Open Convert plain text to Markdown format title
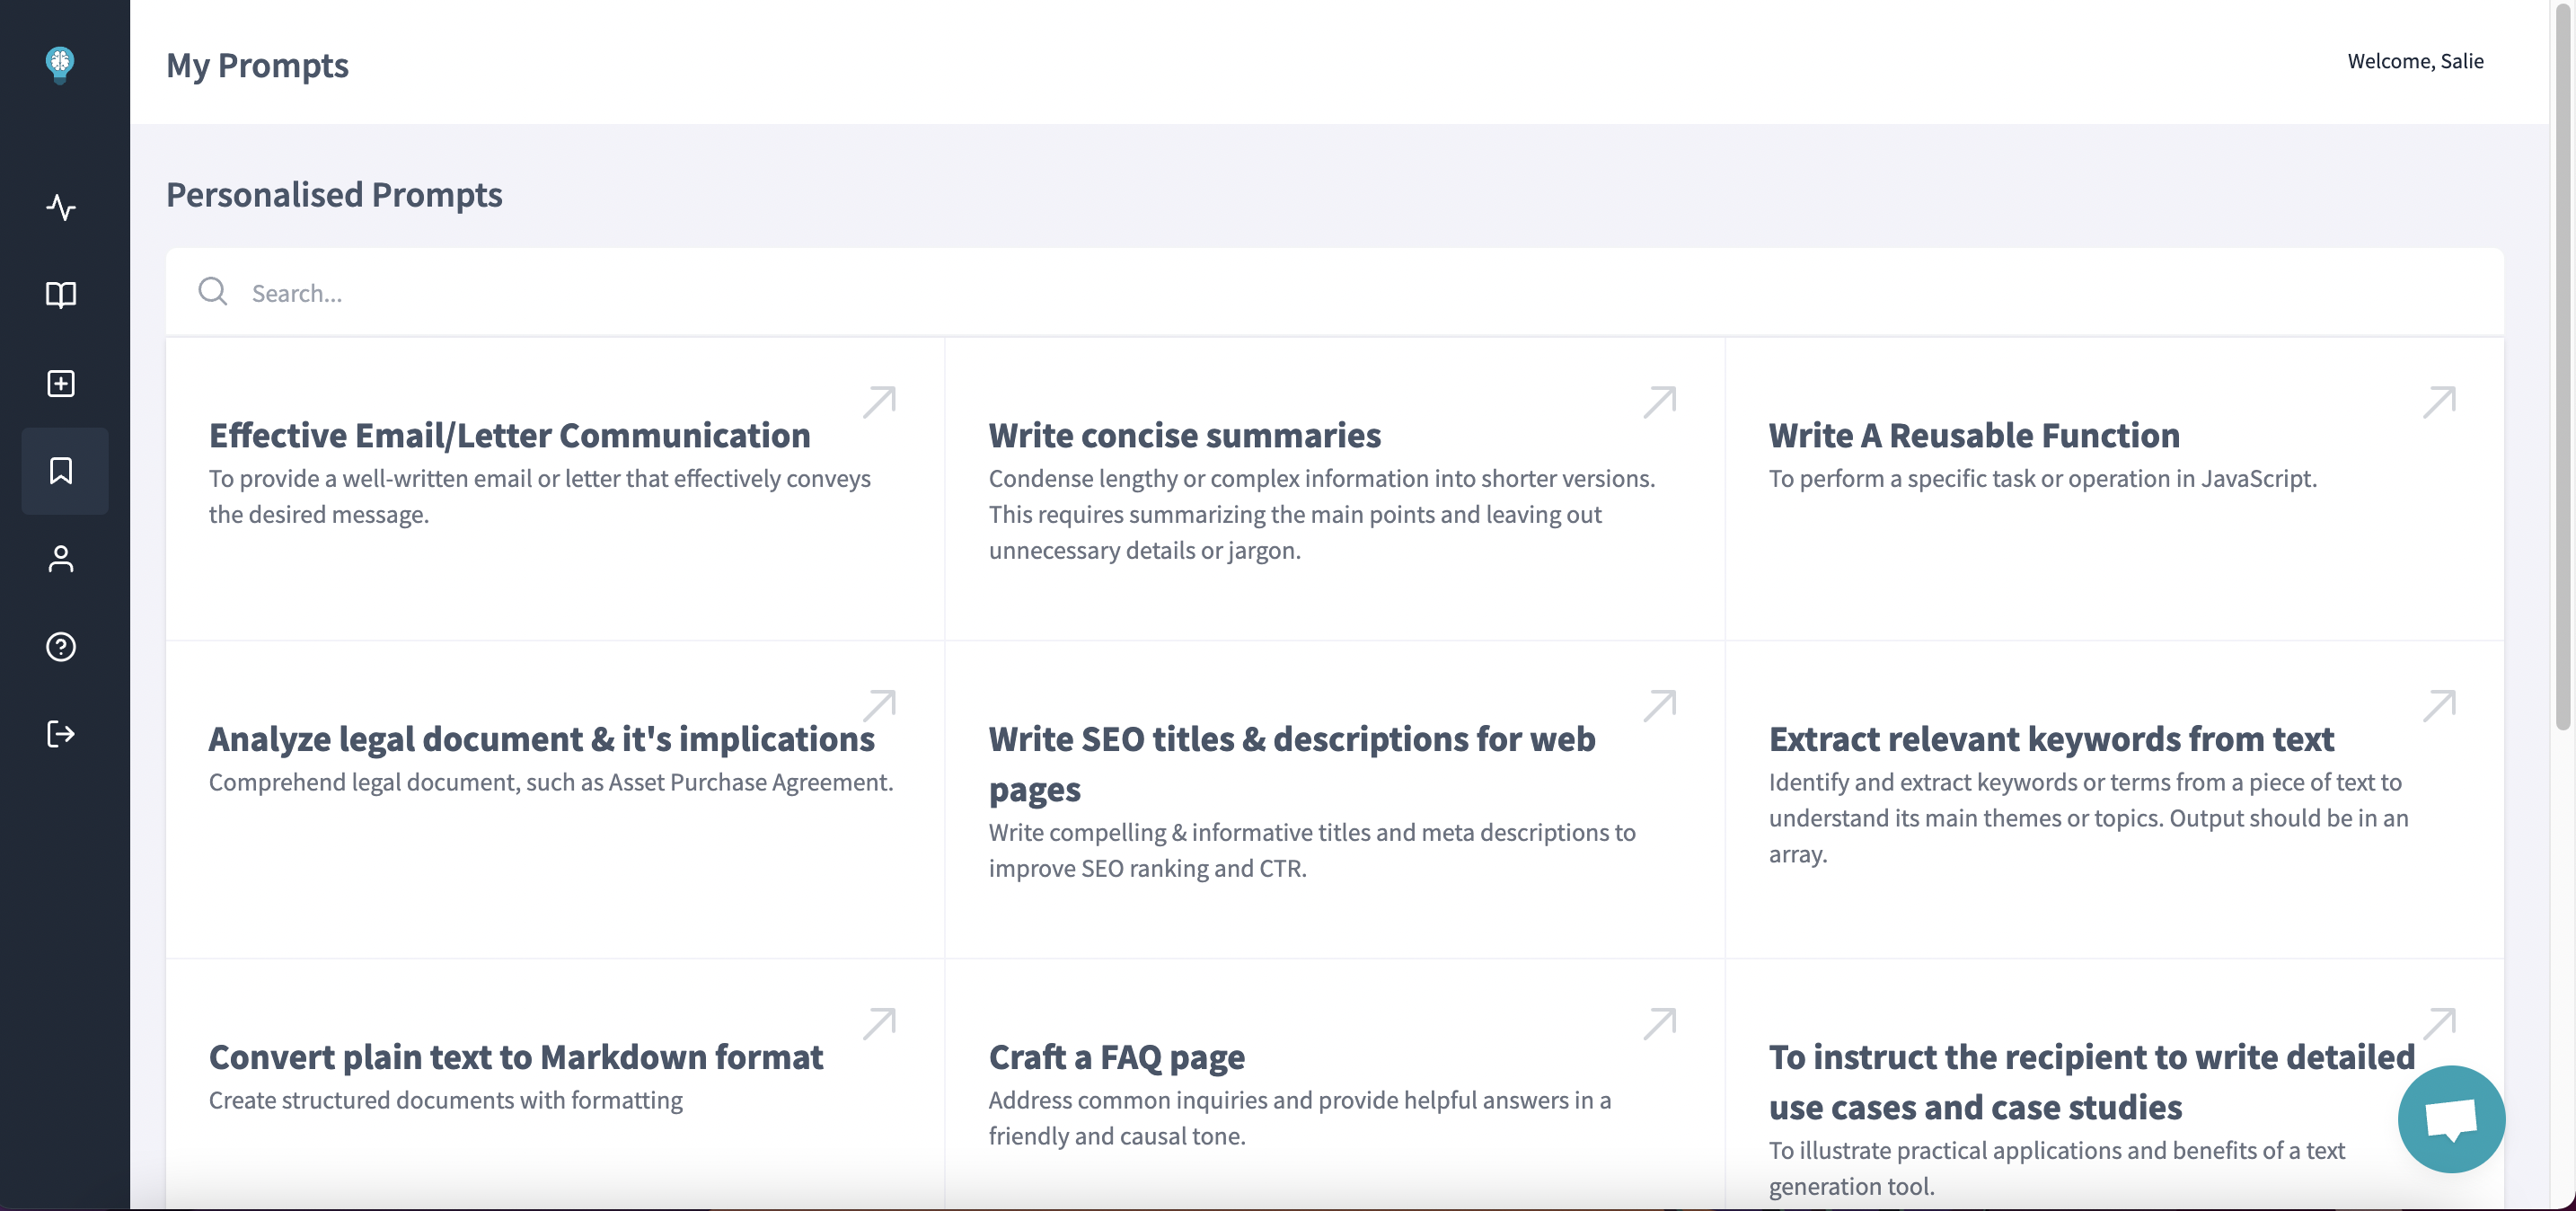This screenshot has height=1211, width=2576. [516, 1058]
